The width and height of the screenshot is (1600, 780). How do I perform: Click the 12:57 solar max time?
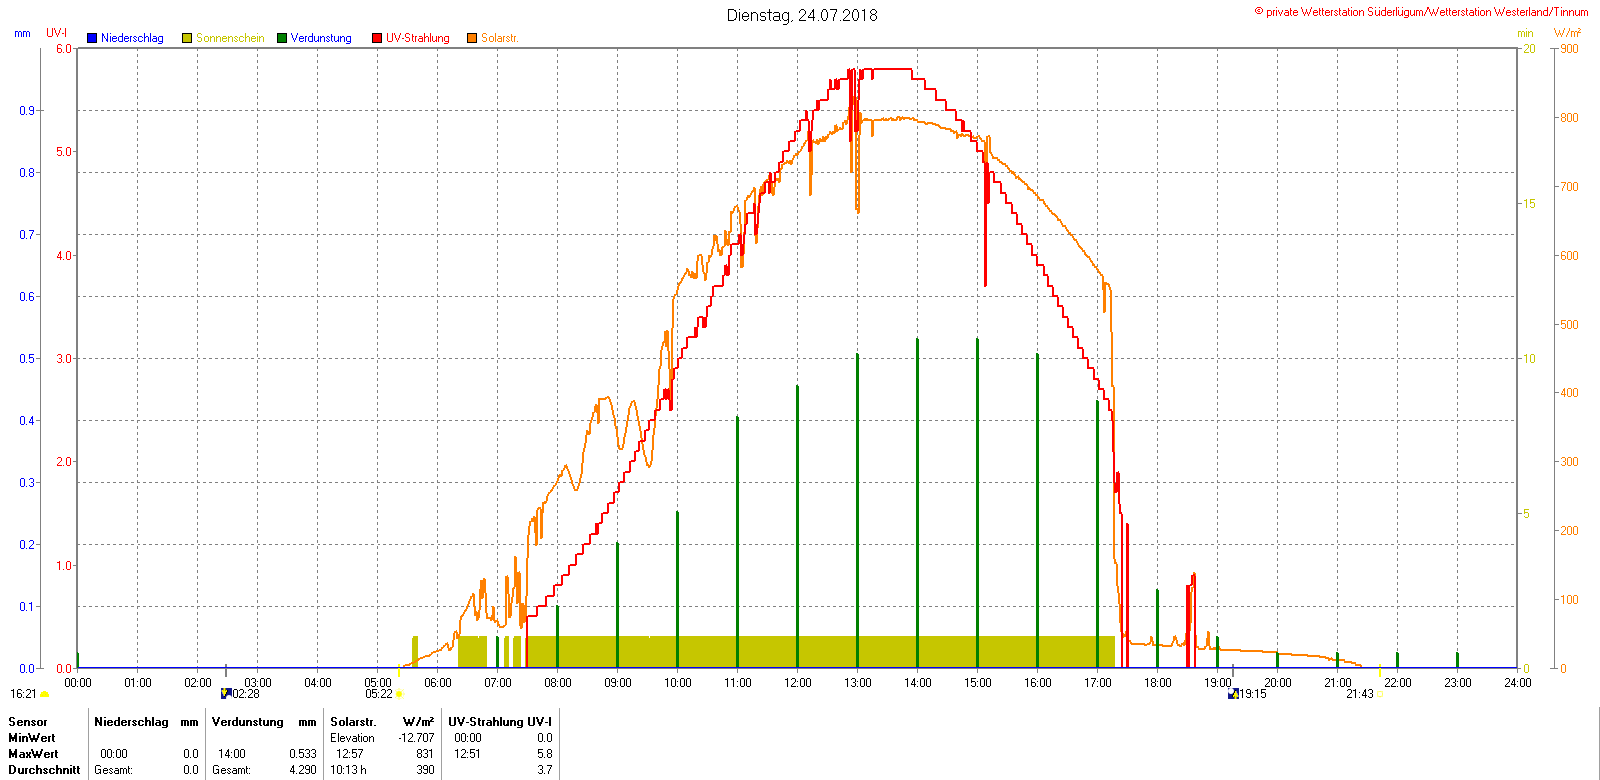click(350, 754)
